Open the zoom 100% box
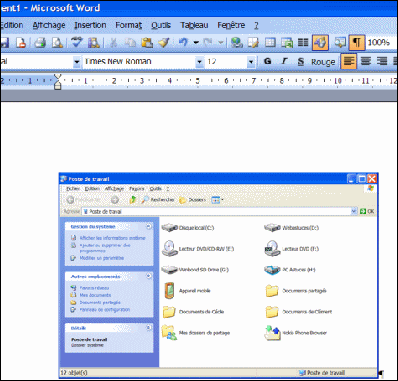Screen dimensions: 398x381 tap(382, 43)
